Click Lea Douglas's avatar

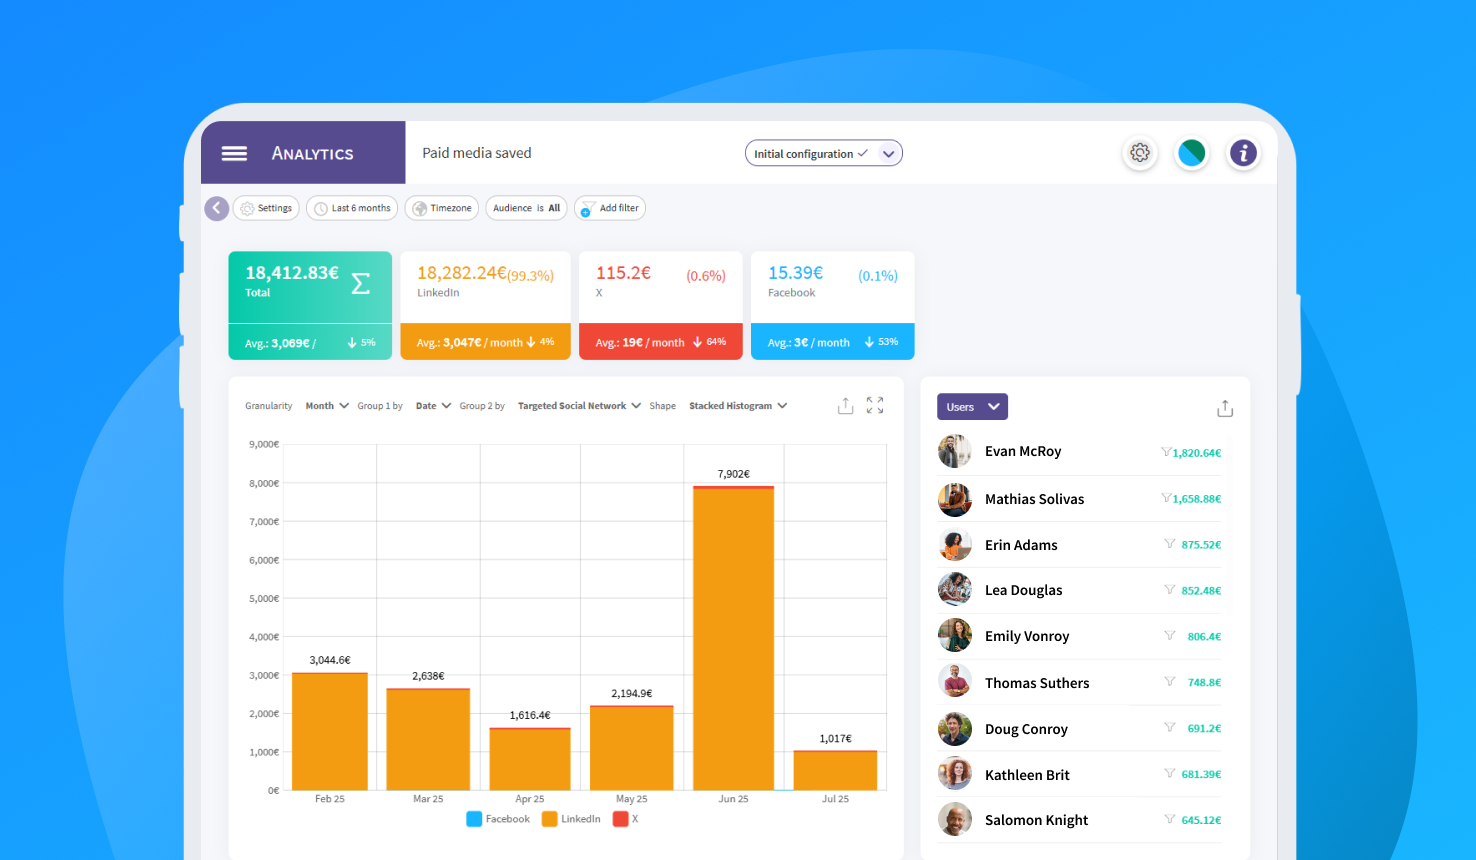point(954,590)
